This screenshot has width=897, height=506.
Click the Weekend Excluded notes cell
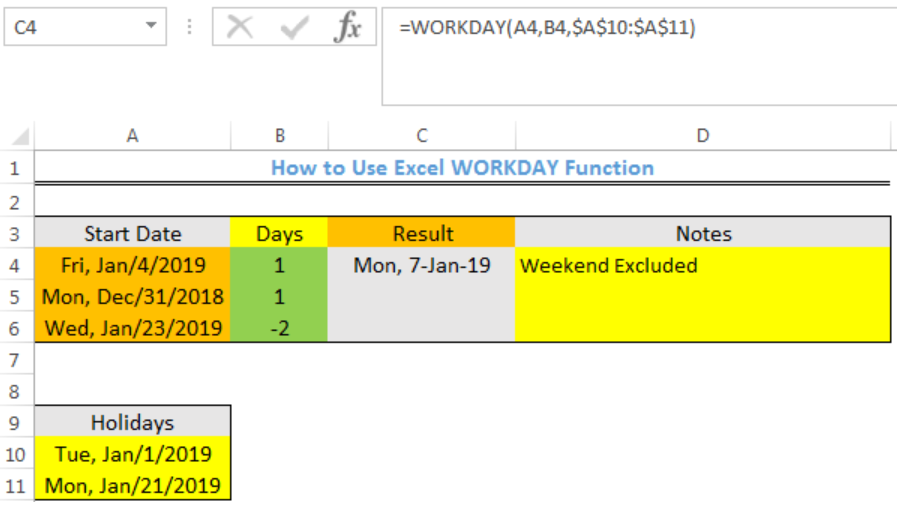pyautogui.click(x=703, y=265)
